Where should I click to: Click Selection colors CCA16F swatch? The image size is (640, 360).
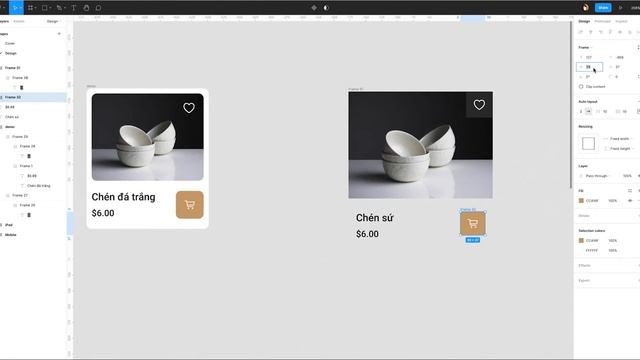pos(581,240)
